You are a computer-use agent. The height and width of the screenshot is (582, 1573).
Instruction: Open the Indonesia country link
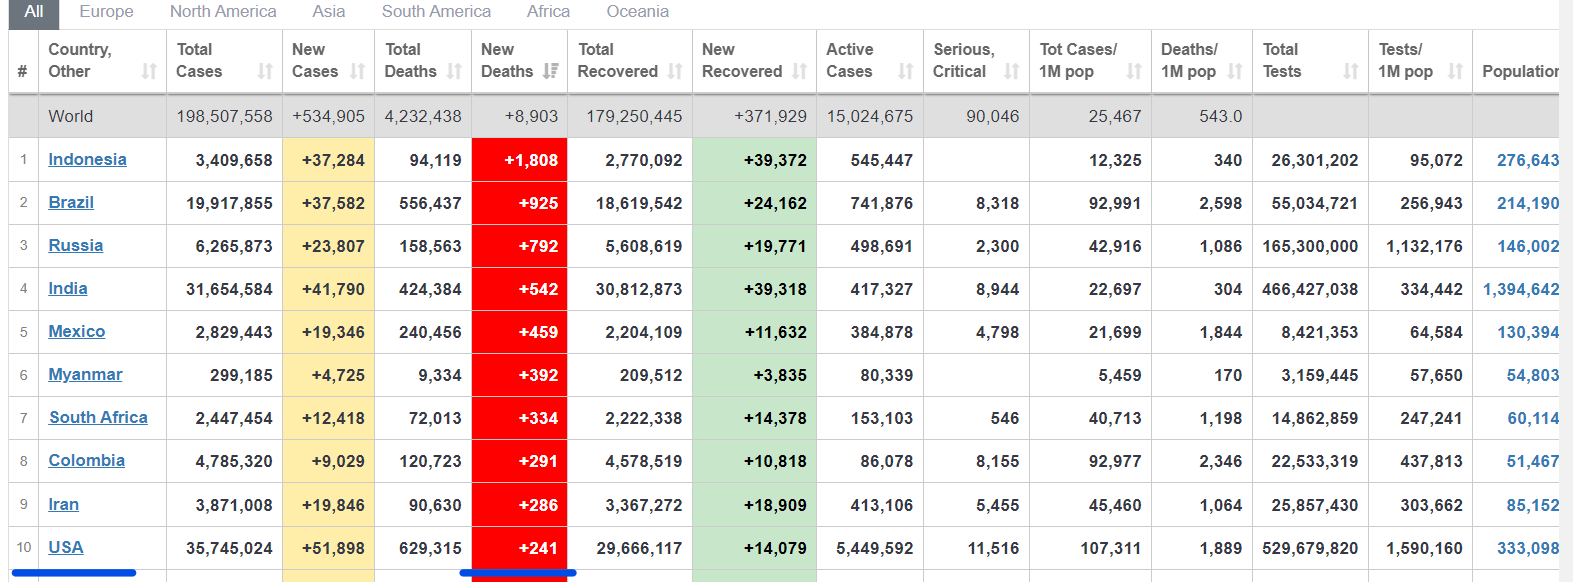click(x=87, y=159)
